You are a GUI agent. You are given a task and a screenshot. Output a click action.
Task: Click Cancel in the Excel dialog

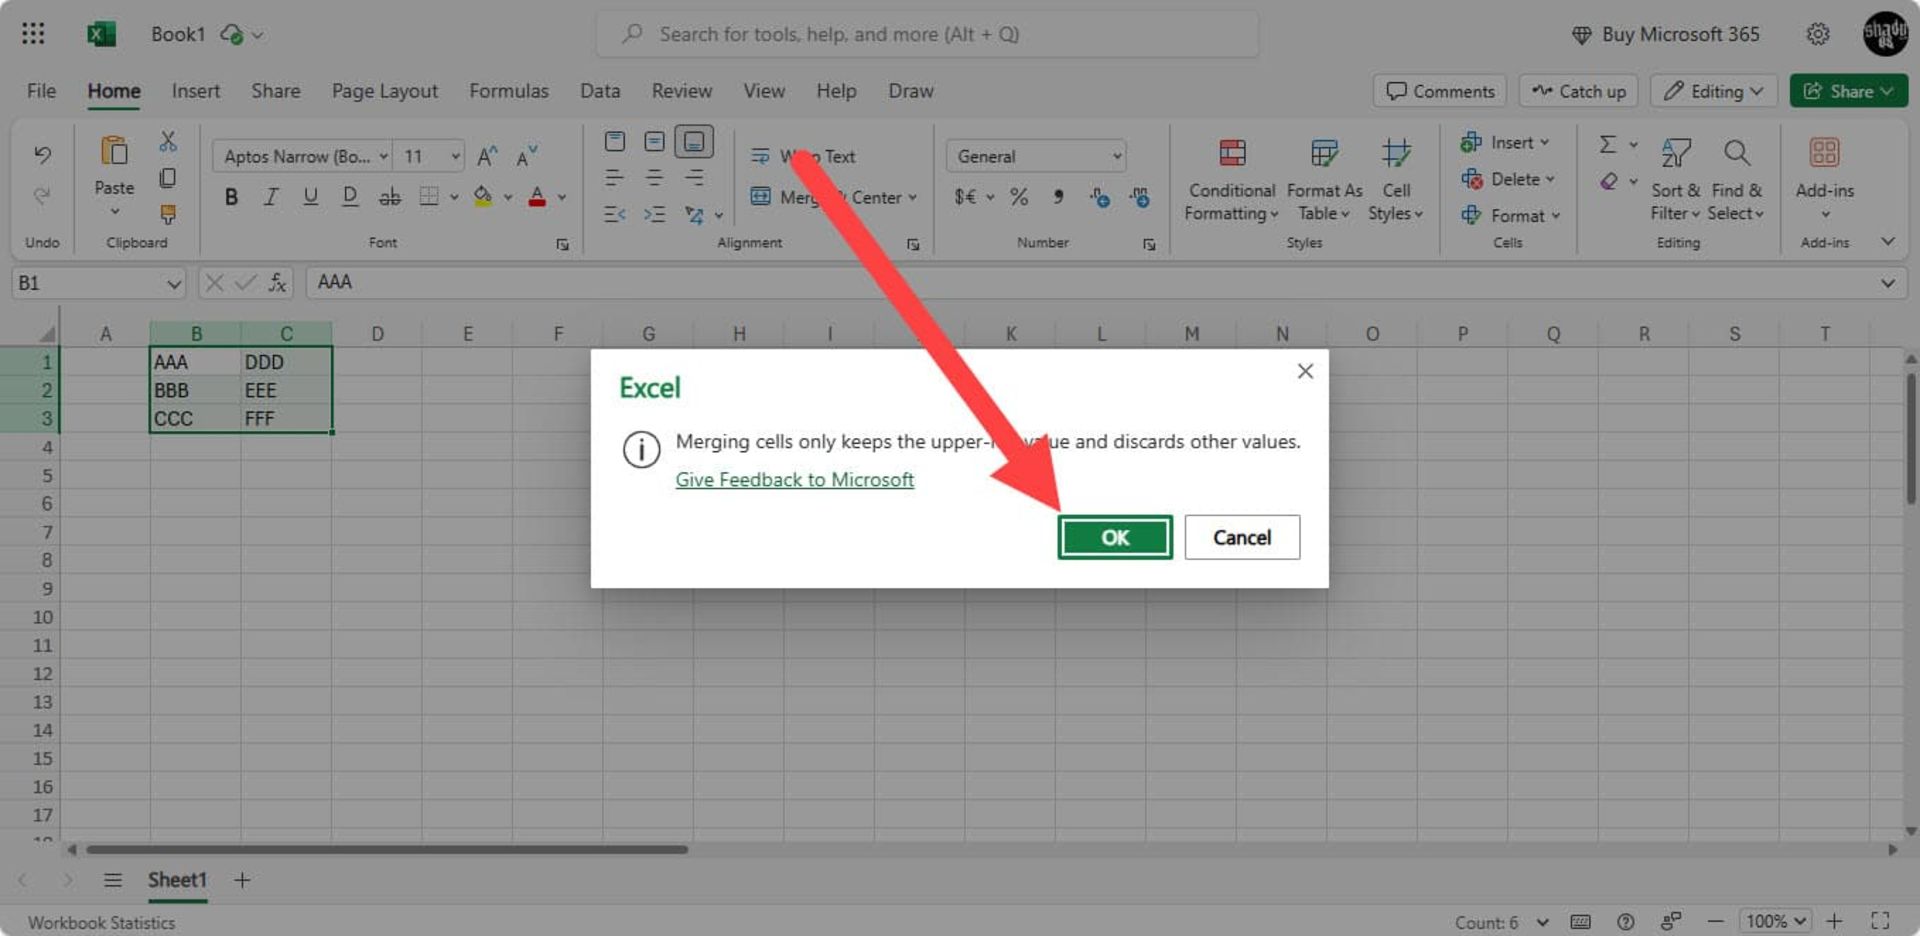pyautogui.click(x=1241, y=537)
